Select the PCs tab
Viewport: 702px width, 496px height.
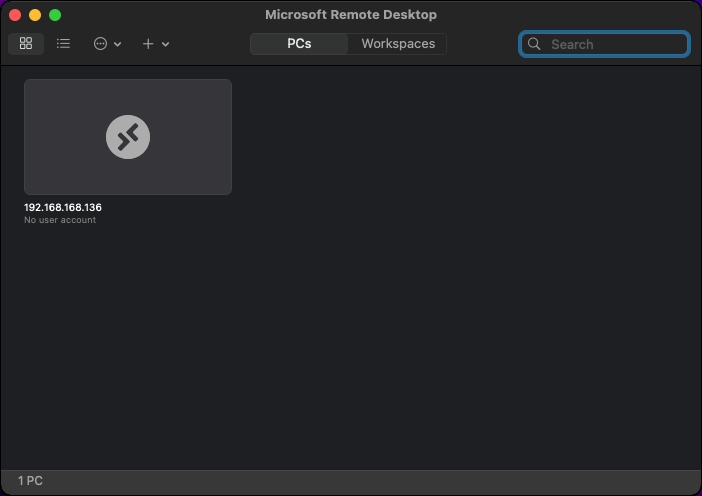pyautogui.click(x=299, y=44)
